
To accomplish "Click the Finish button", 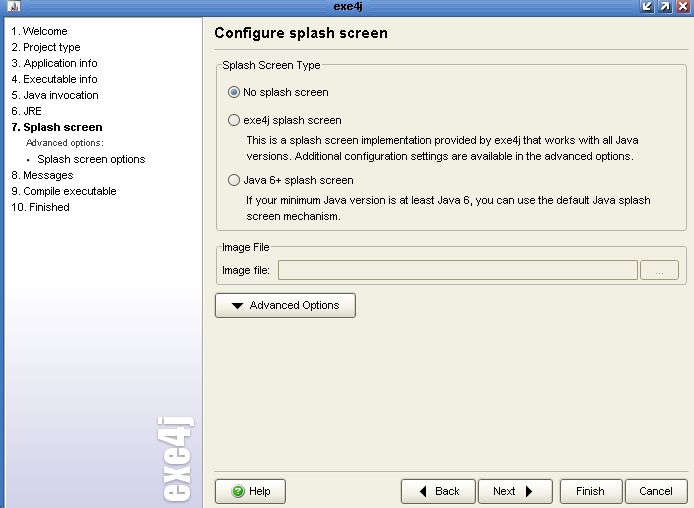I will point(591,491).
